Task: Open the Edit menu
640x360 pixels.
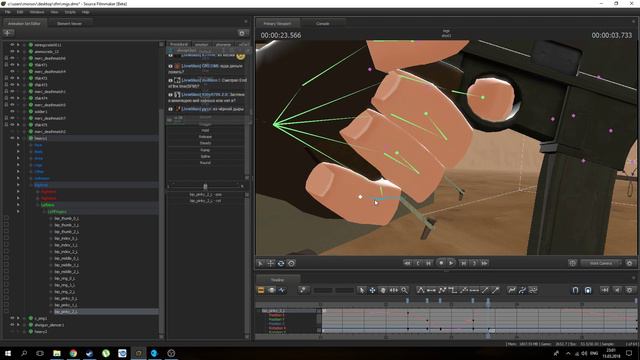Action: (20, 12)
